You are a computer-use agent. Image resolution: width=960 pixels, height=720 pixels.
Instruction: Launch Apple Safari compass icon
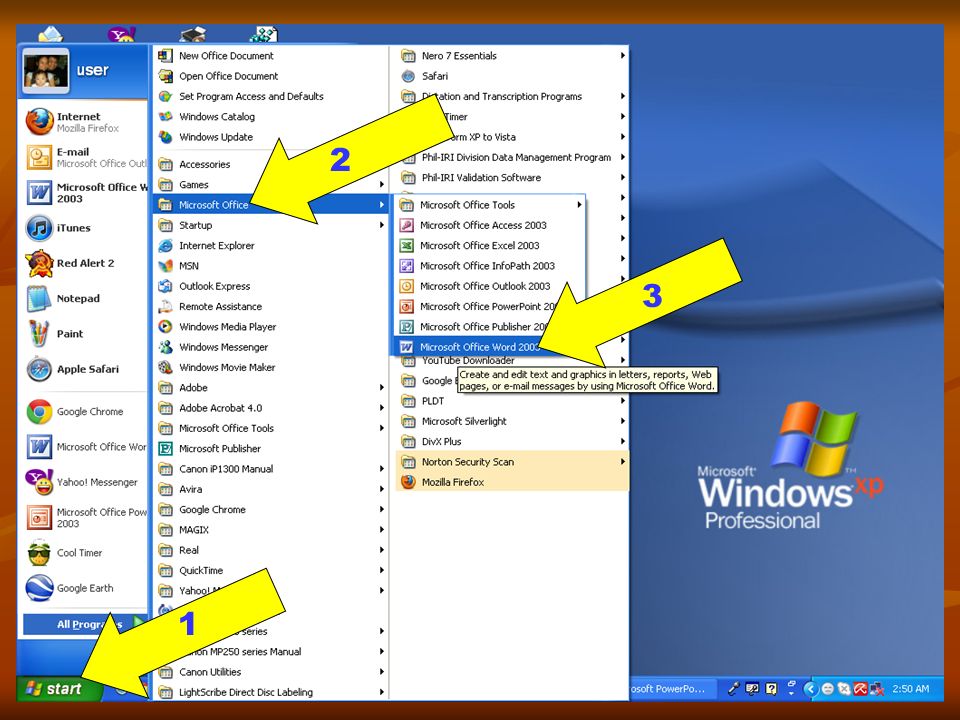click(39, 369)
